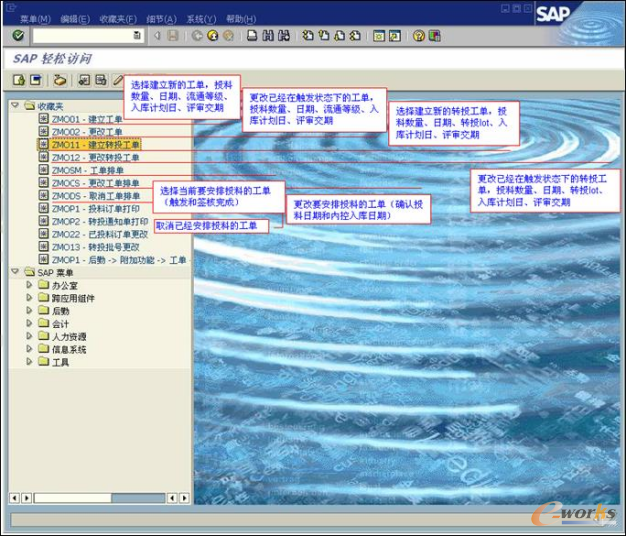Expand the 会计 folder
The height and width of the screenshot is (536, 626).
29,323
